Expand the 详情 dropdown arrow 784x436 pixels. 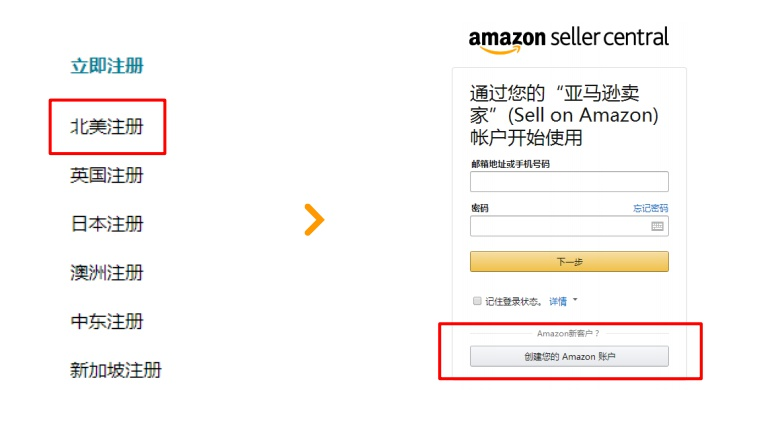575,300
